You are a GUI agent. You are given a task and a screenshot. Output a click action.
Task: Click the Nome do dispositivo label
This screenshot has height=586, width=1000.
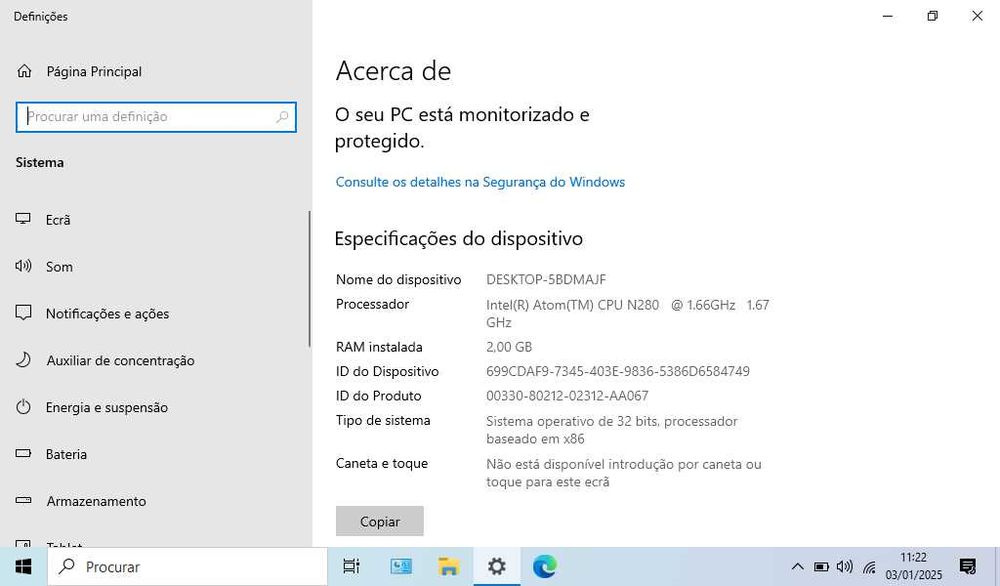click(x=399, y=279)
